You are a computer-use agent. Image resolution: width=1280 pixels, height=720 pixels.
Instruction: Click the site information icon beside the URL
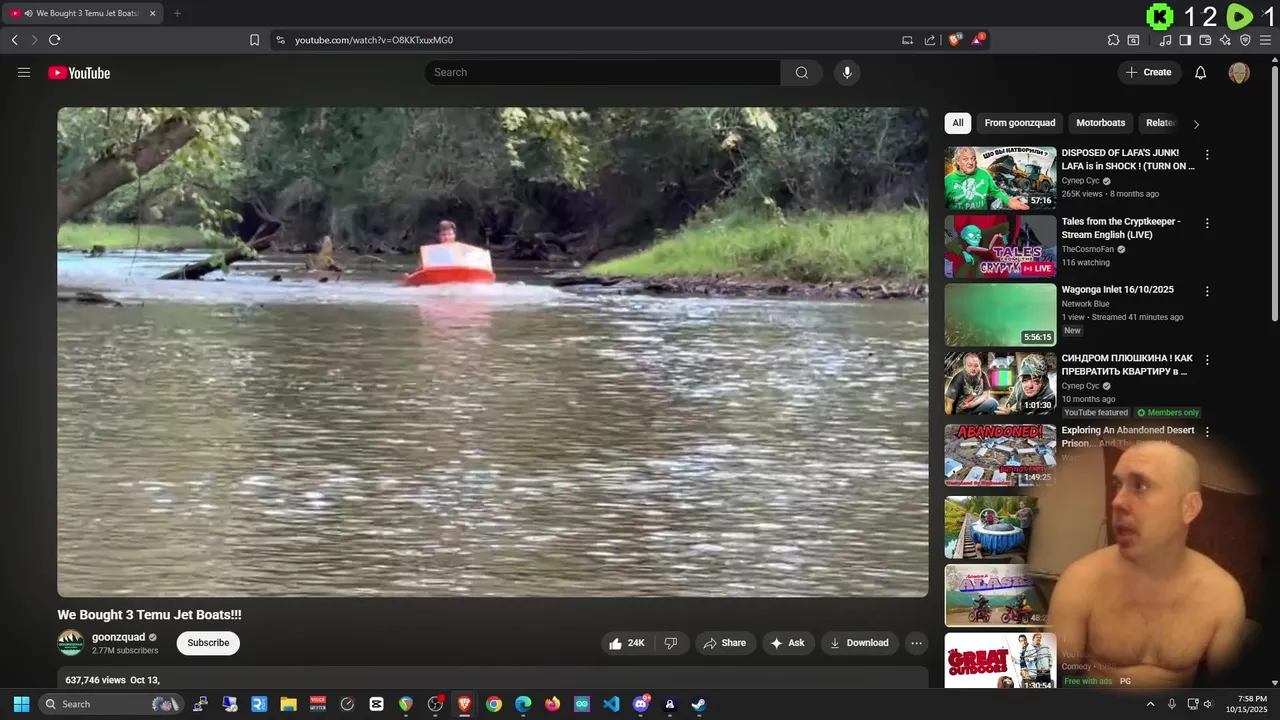280,40
